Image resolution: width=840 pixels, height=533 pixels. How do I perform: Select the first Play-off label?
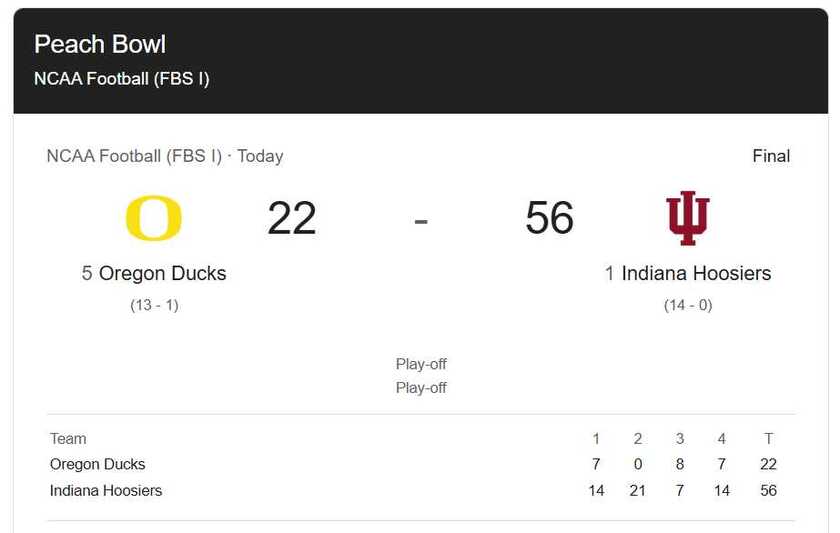pos(421,364)
